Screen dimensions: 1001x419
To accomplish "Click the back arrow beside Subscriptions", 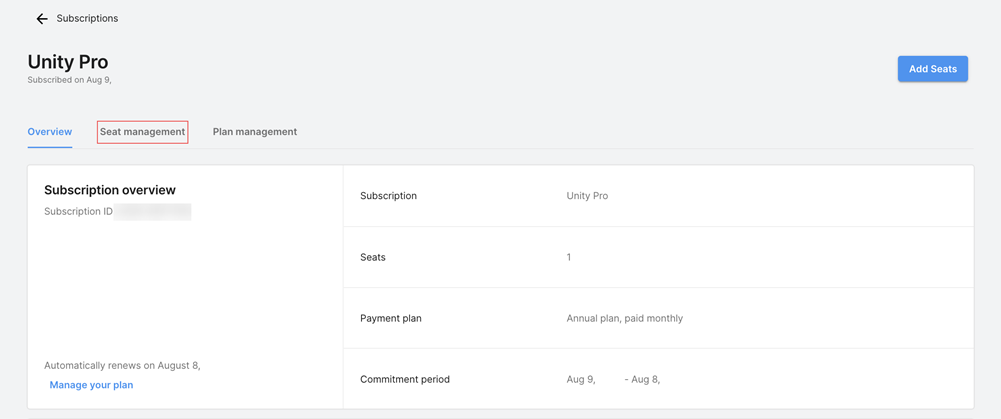I will [42, 19].
